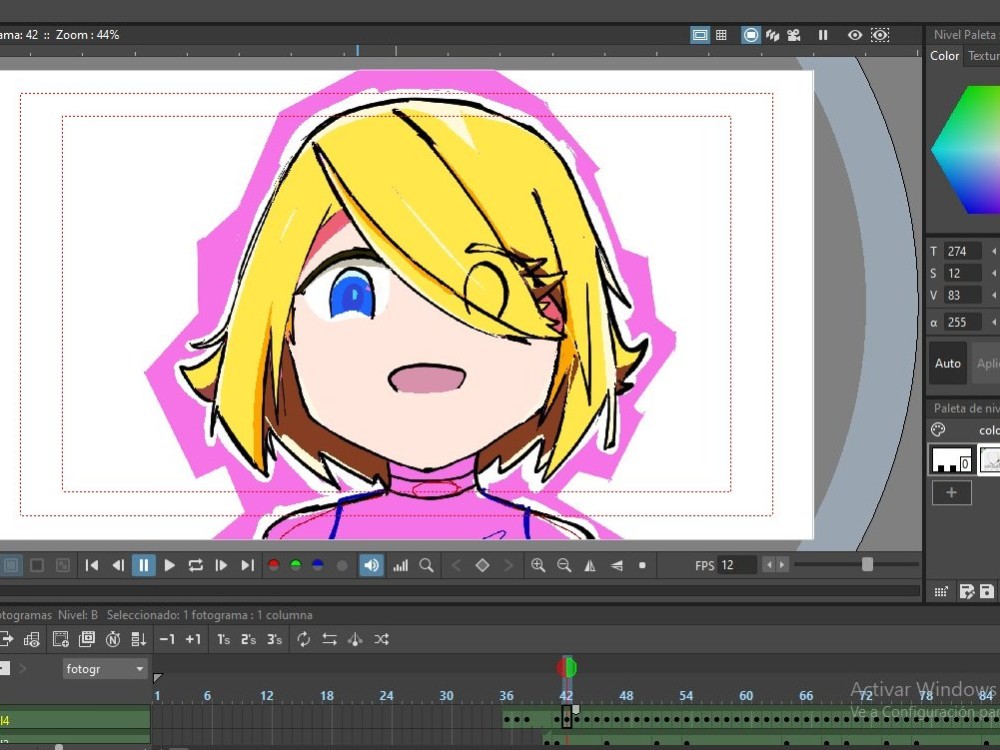The height and width of the screenshot is (750, 1000).
Task: Click freeze viewer pause icon
Action: coord(823,35)
